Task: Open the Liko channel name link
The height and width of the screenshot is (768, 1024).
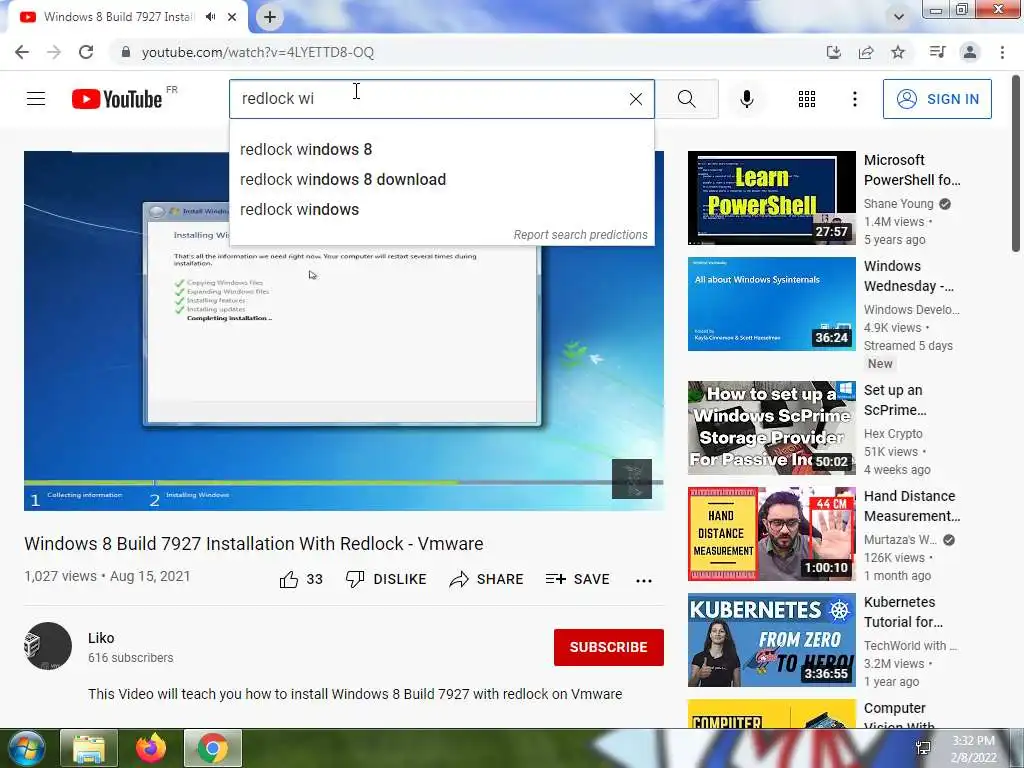Action: 101,638
